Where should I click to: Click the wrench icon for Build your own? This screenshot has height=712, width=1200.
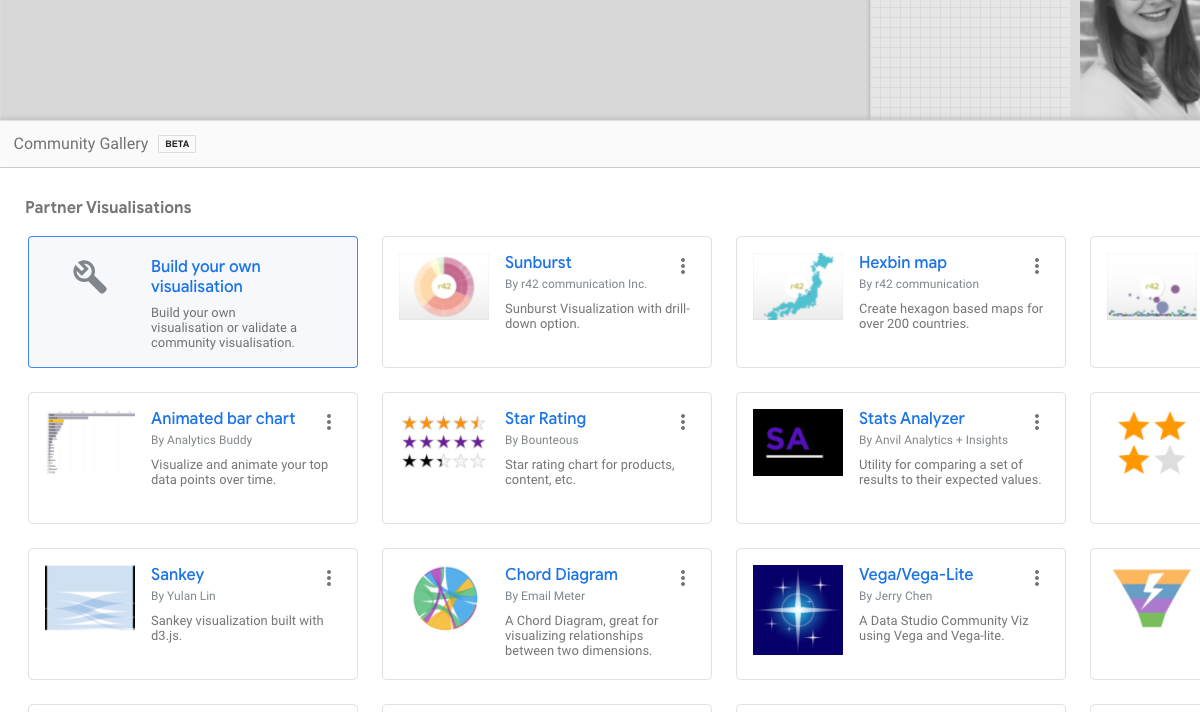[90, 276]
